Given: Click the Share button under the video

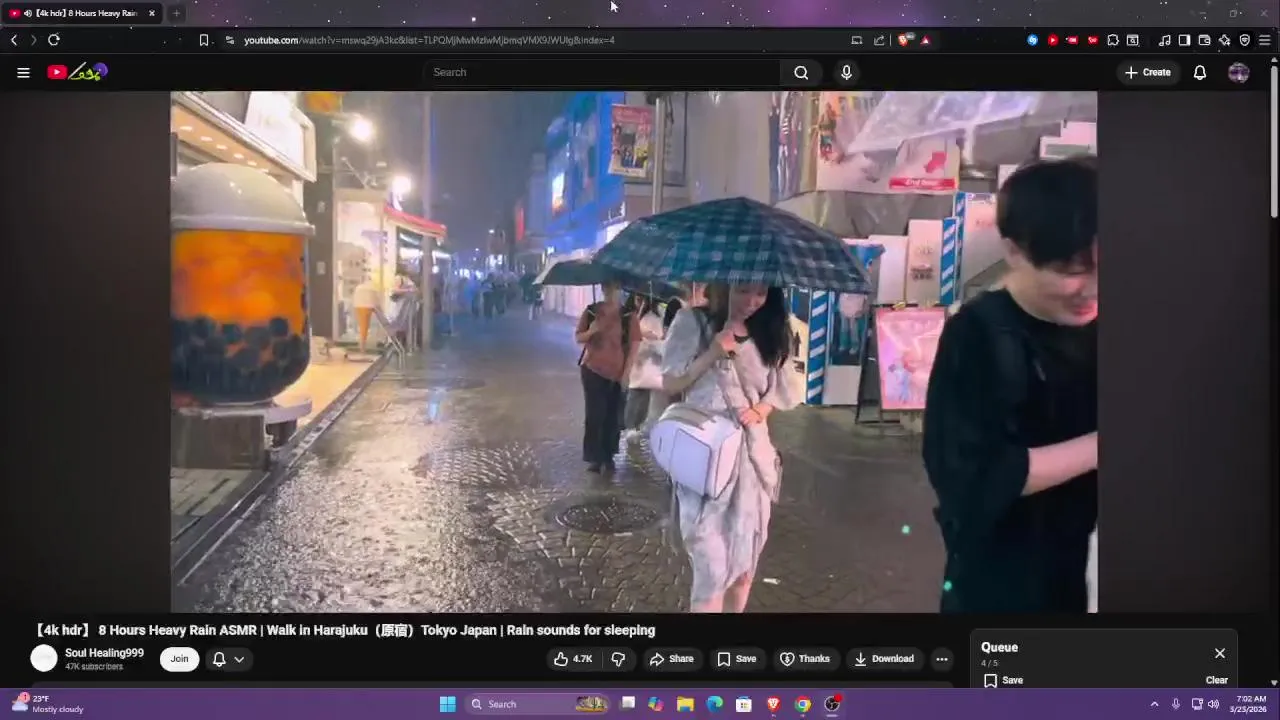Looking at the screenshot, I should [x=671, y=659].
